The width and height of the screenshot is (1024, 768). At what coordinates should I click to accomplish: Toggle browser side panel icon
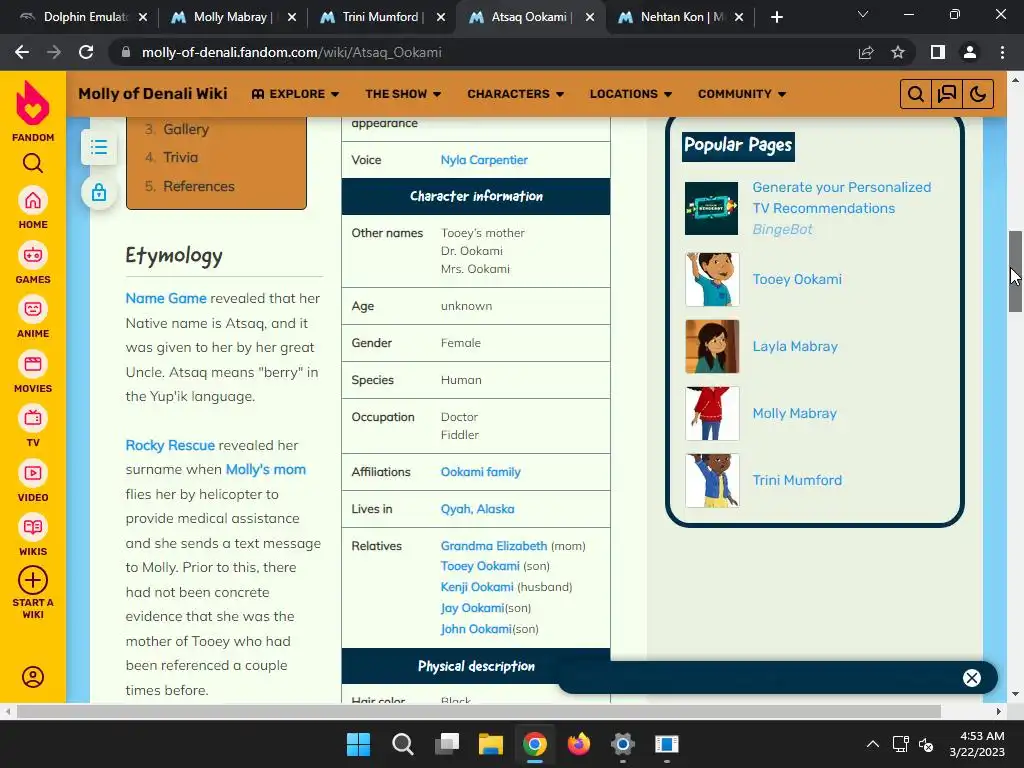click(938, 52)
